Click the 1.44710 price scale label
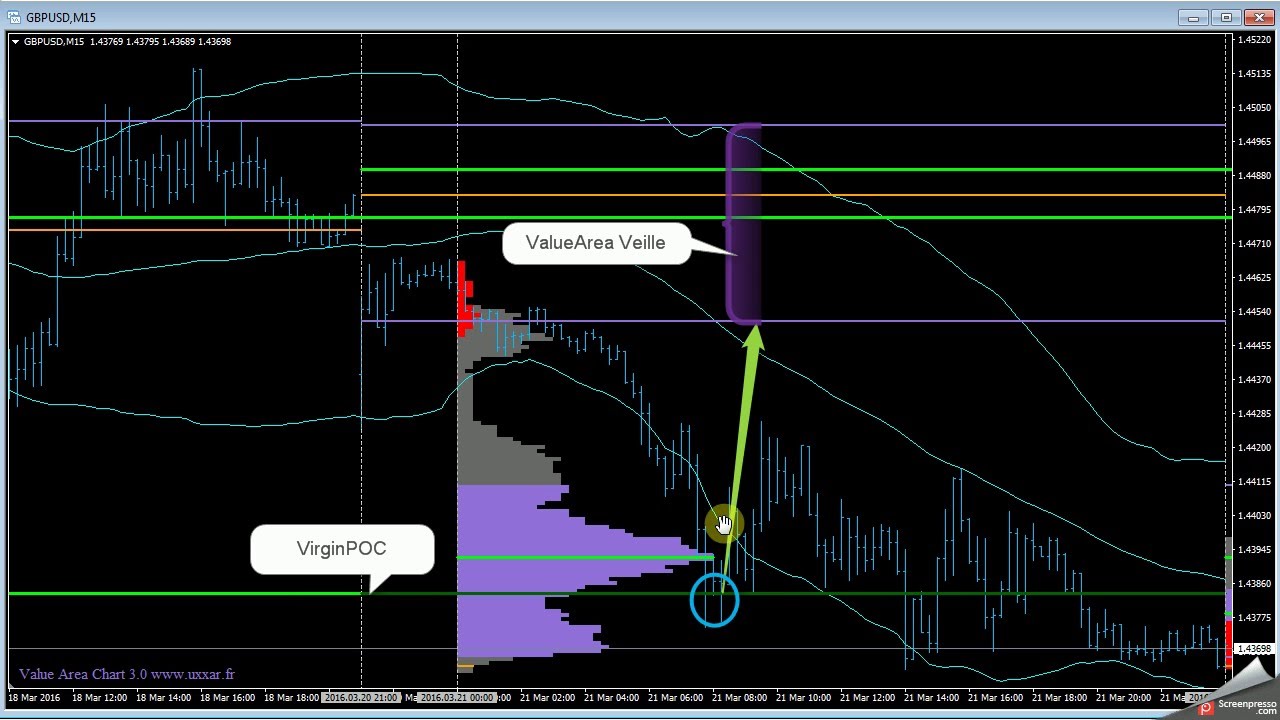Image resolution: width=1280 pixels, height=720 pixels. 1255,244
